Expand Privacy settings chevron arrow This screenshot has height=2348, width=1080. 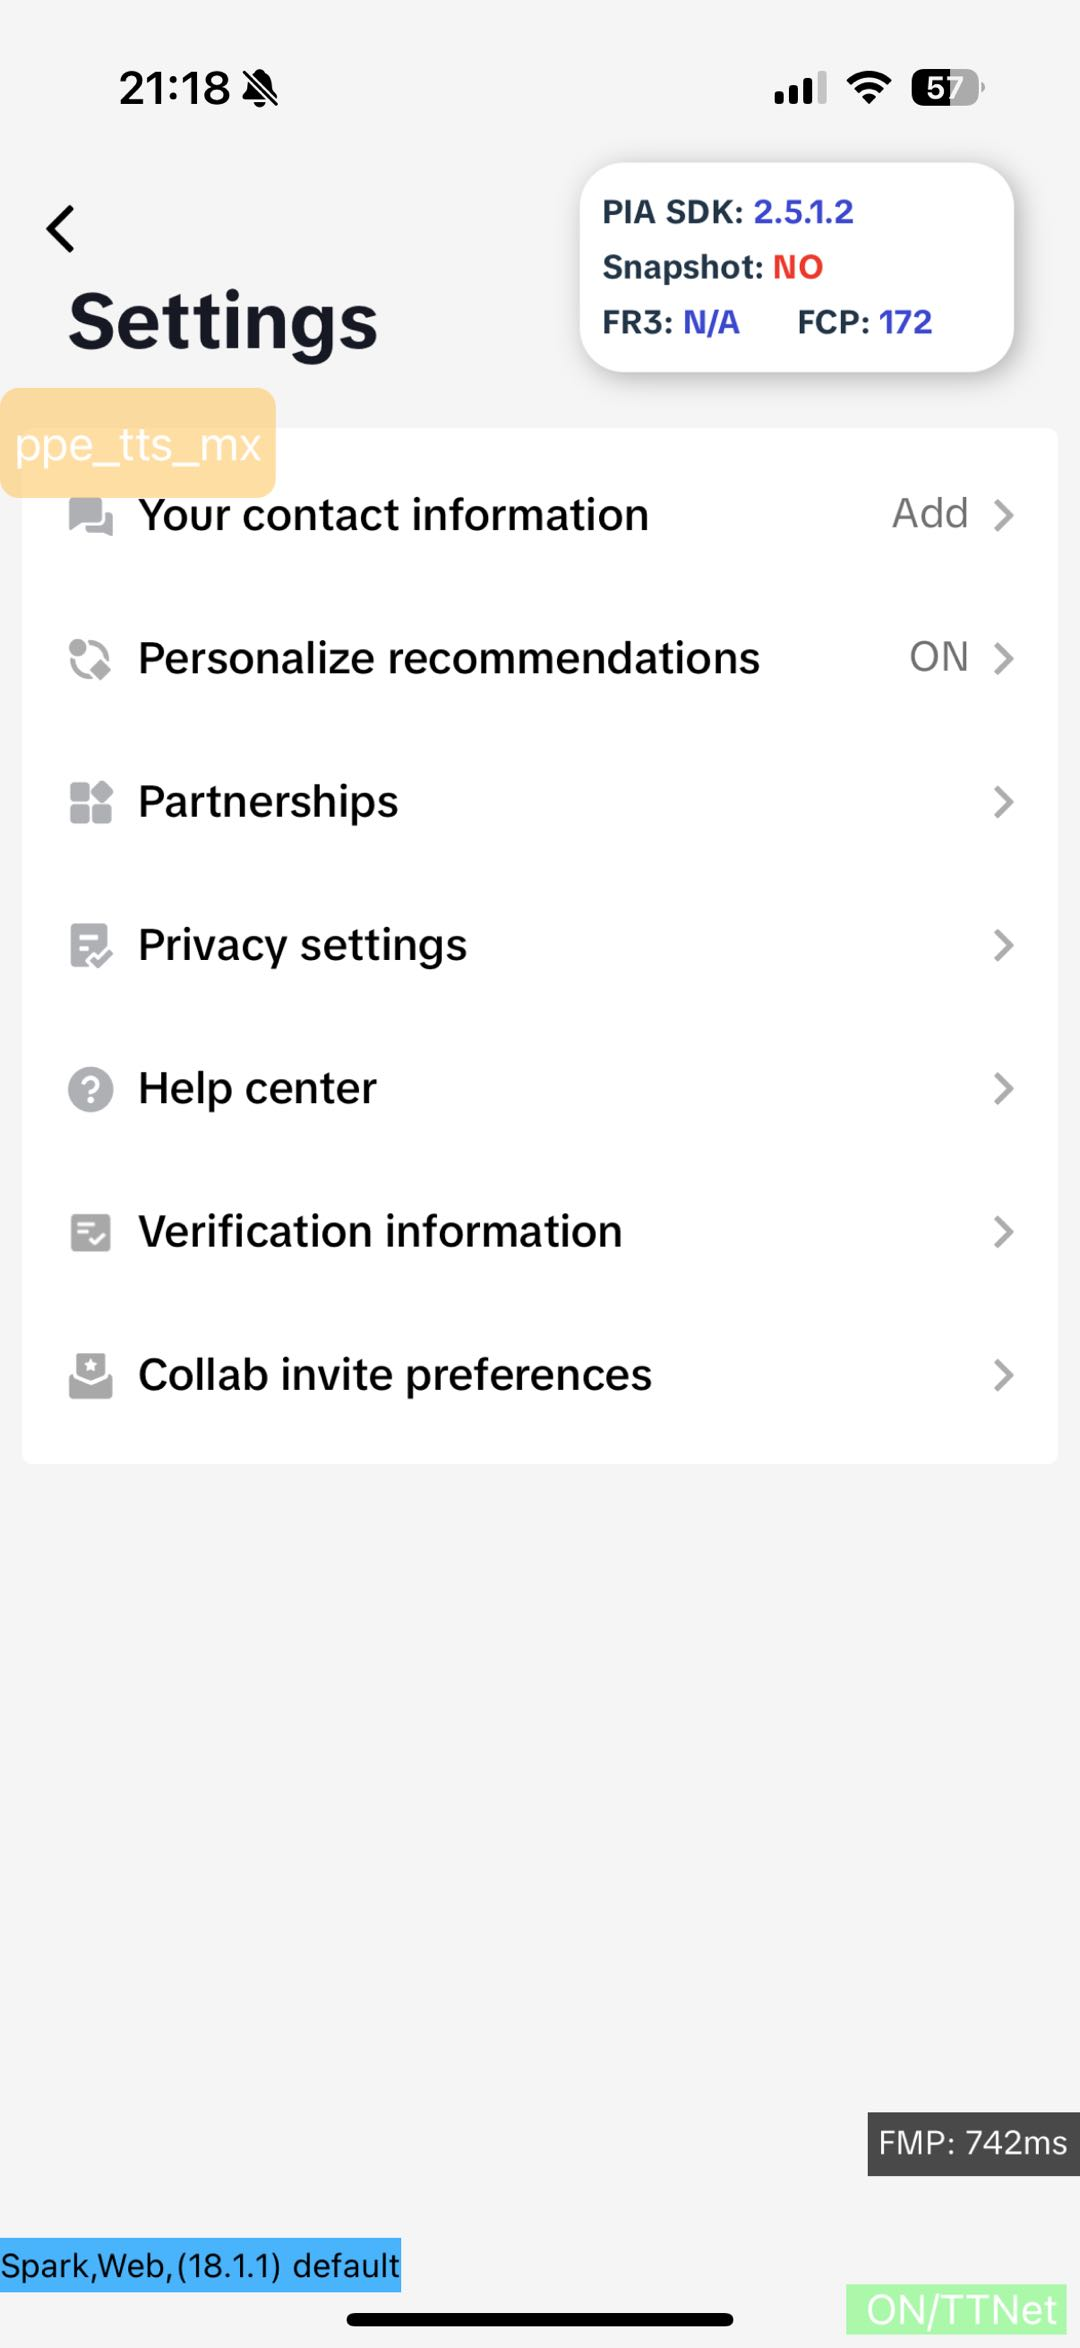pyautogui.click(x=1003, y=945)
